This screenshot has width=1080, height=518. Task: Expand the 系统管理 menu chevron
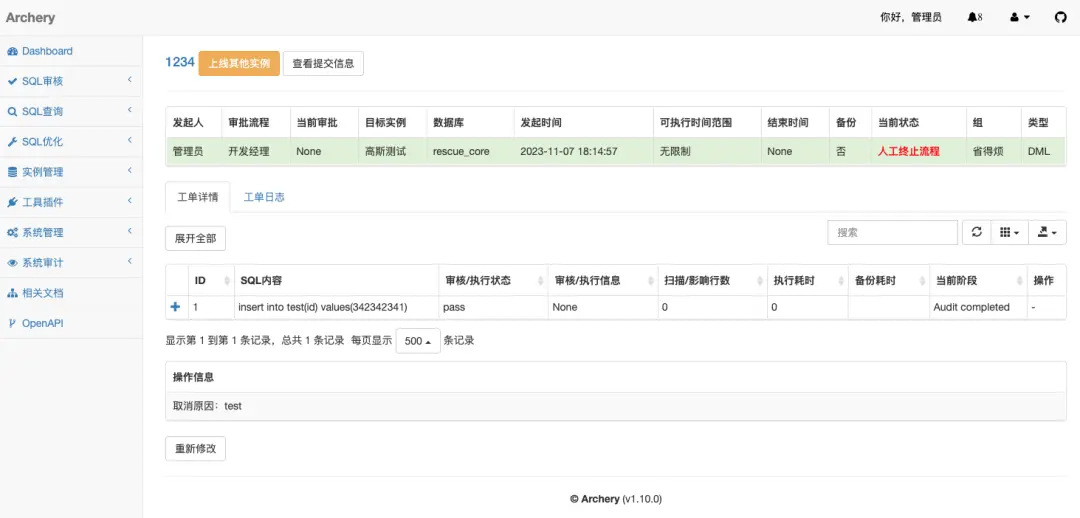pos(129,232)
